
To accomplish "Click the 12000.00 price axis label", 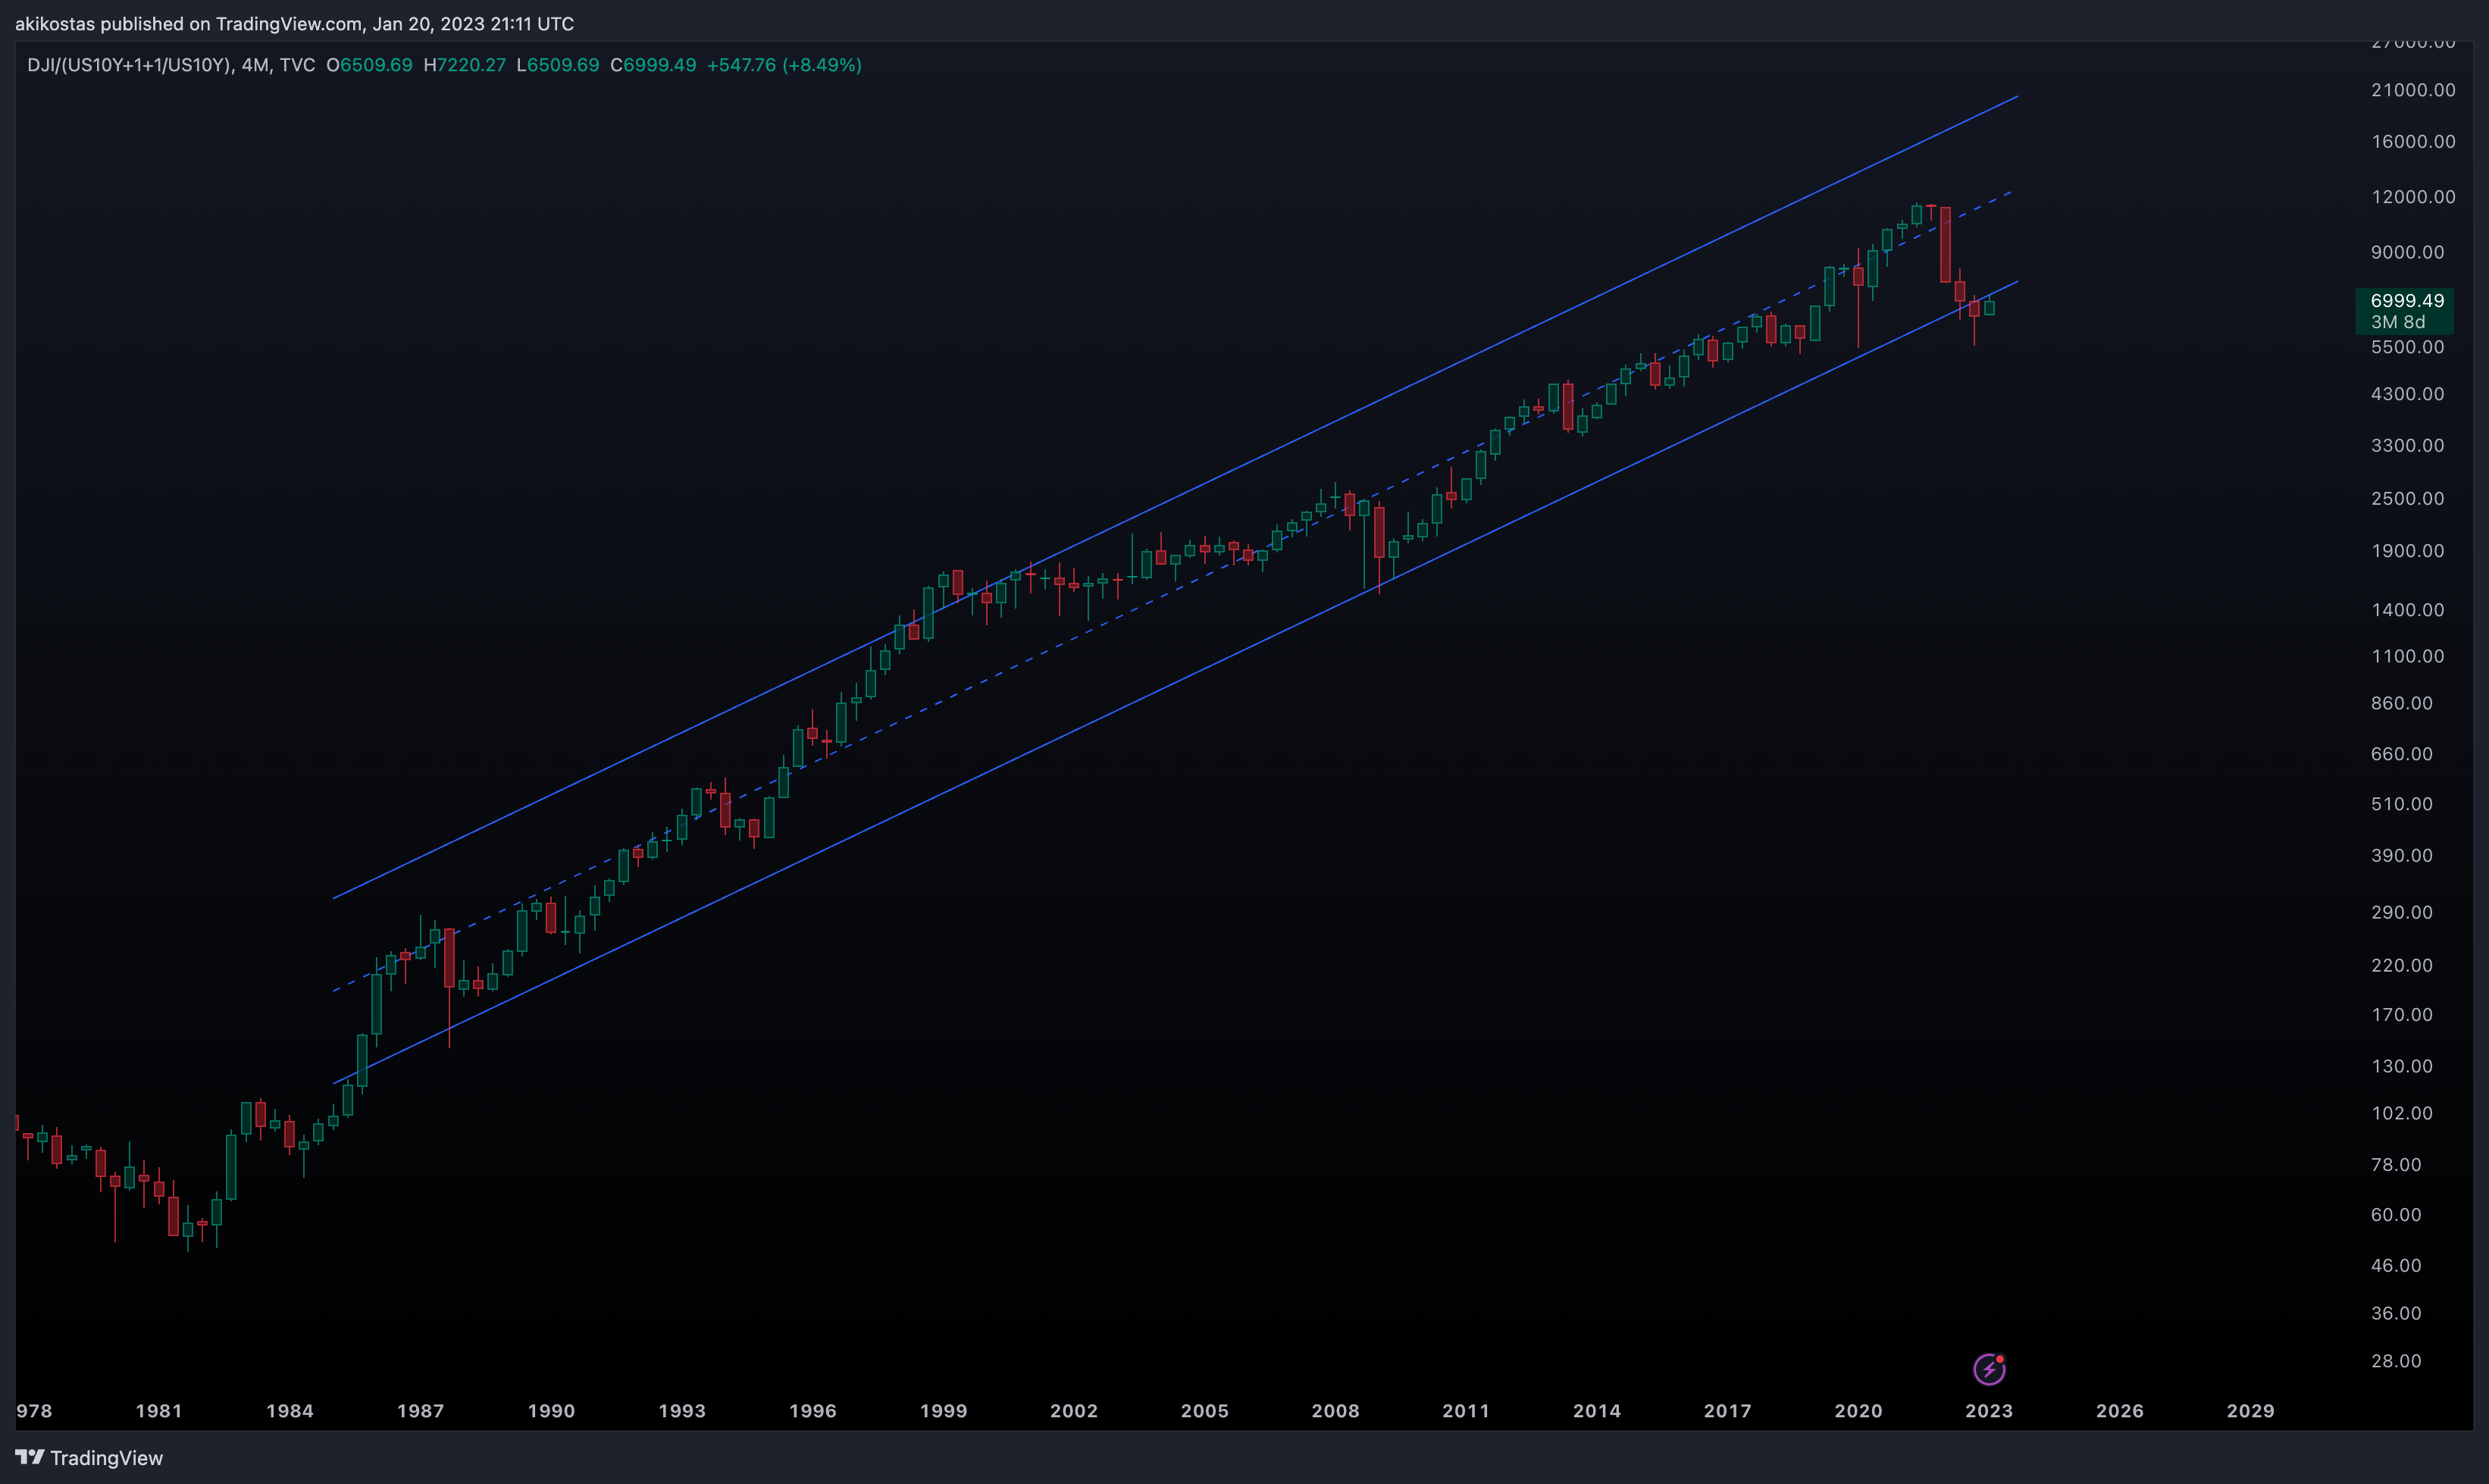I will pyautogui.click(x=2413, y=197).
